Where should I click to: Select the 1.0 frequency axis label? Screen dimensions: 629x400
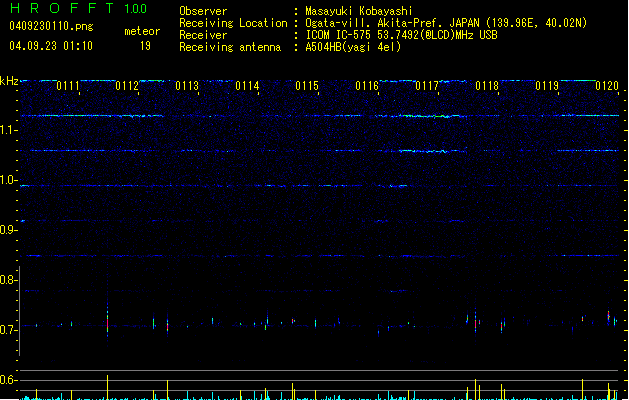9,181
